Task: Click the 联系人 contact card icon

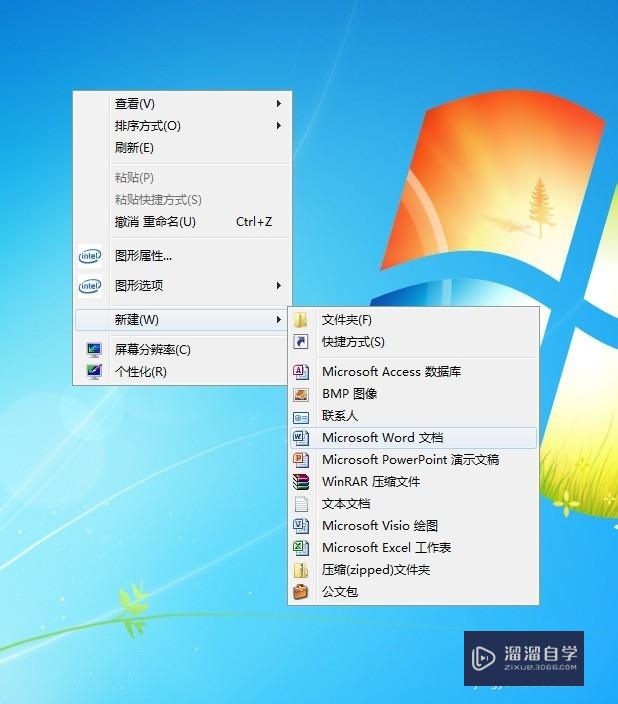Action: click(x=301, y=418)
